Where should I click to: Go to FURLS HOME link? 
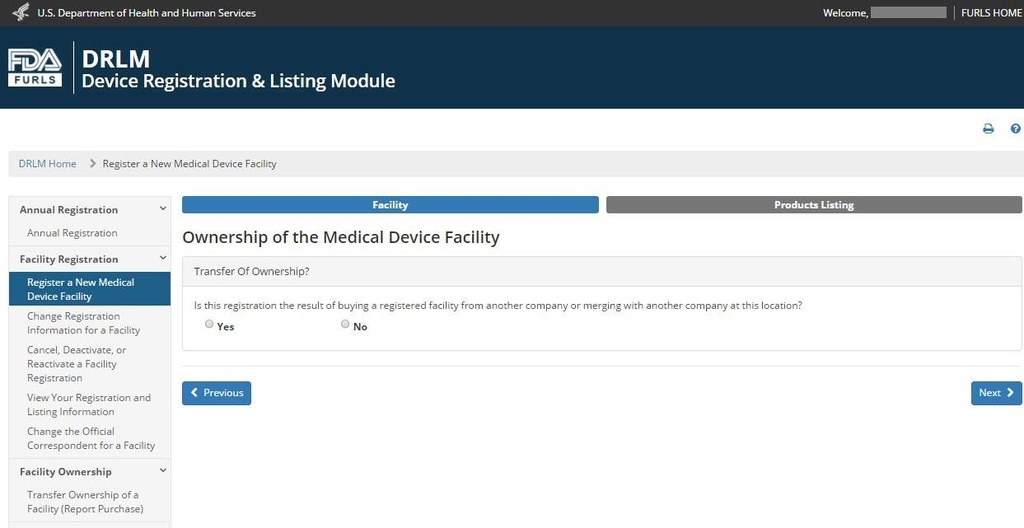tap(991, 12)
